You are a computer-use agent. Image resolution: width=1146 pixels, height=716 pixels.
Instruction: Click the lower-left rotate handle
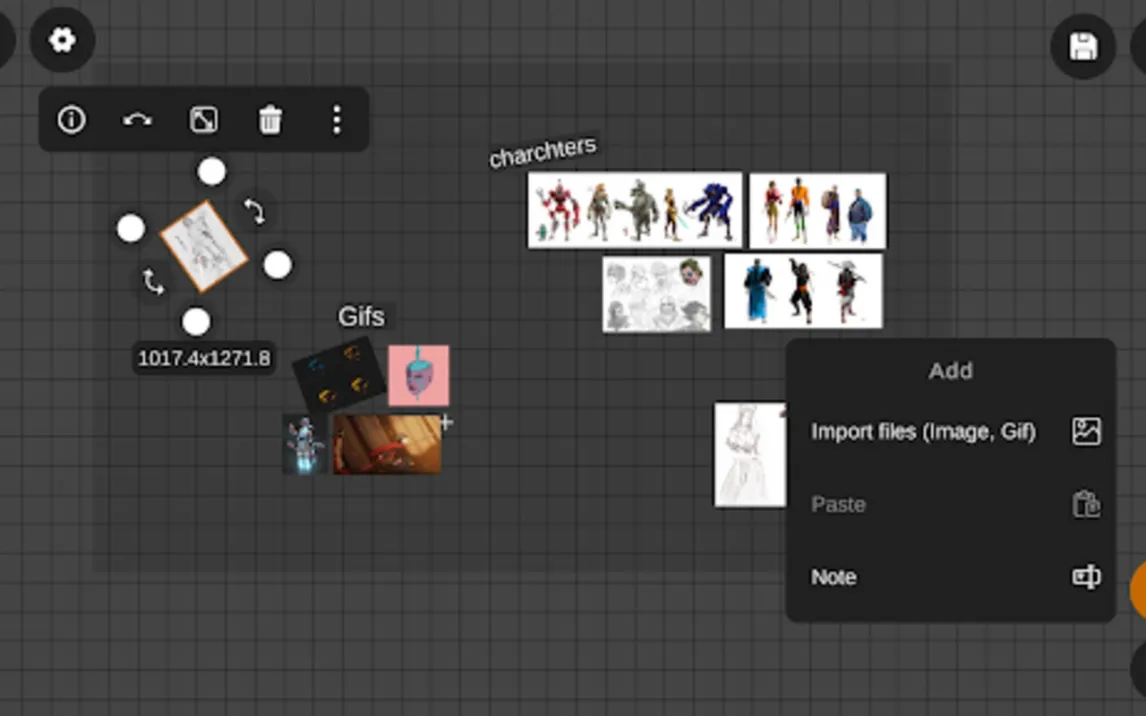[153, 281]
